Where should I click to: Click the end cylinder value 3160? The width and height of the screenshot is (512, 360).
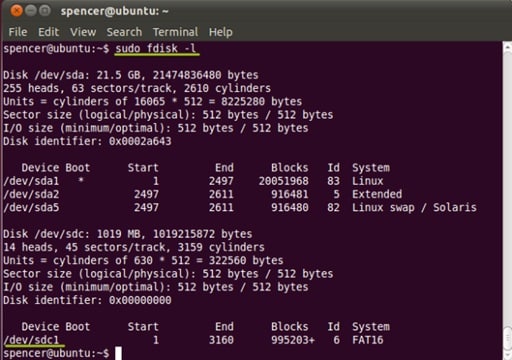(221, 340)
